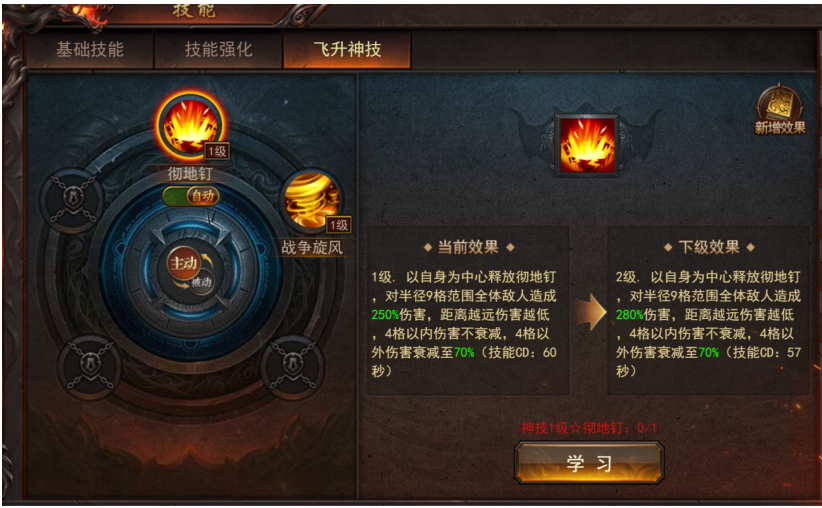Toggle the 自动 auto-cast switch
Image resolution: width=822 pixels, height=508 pixels.
[x=191, y=196]
